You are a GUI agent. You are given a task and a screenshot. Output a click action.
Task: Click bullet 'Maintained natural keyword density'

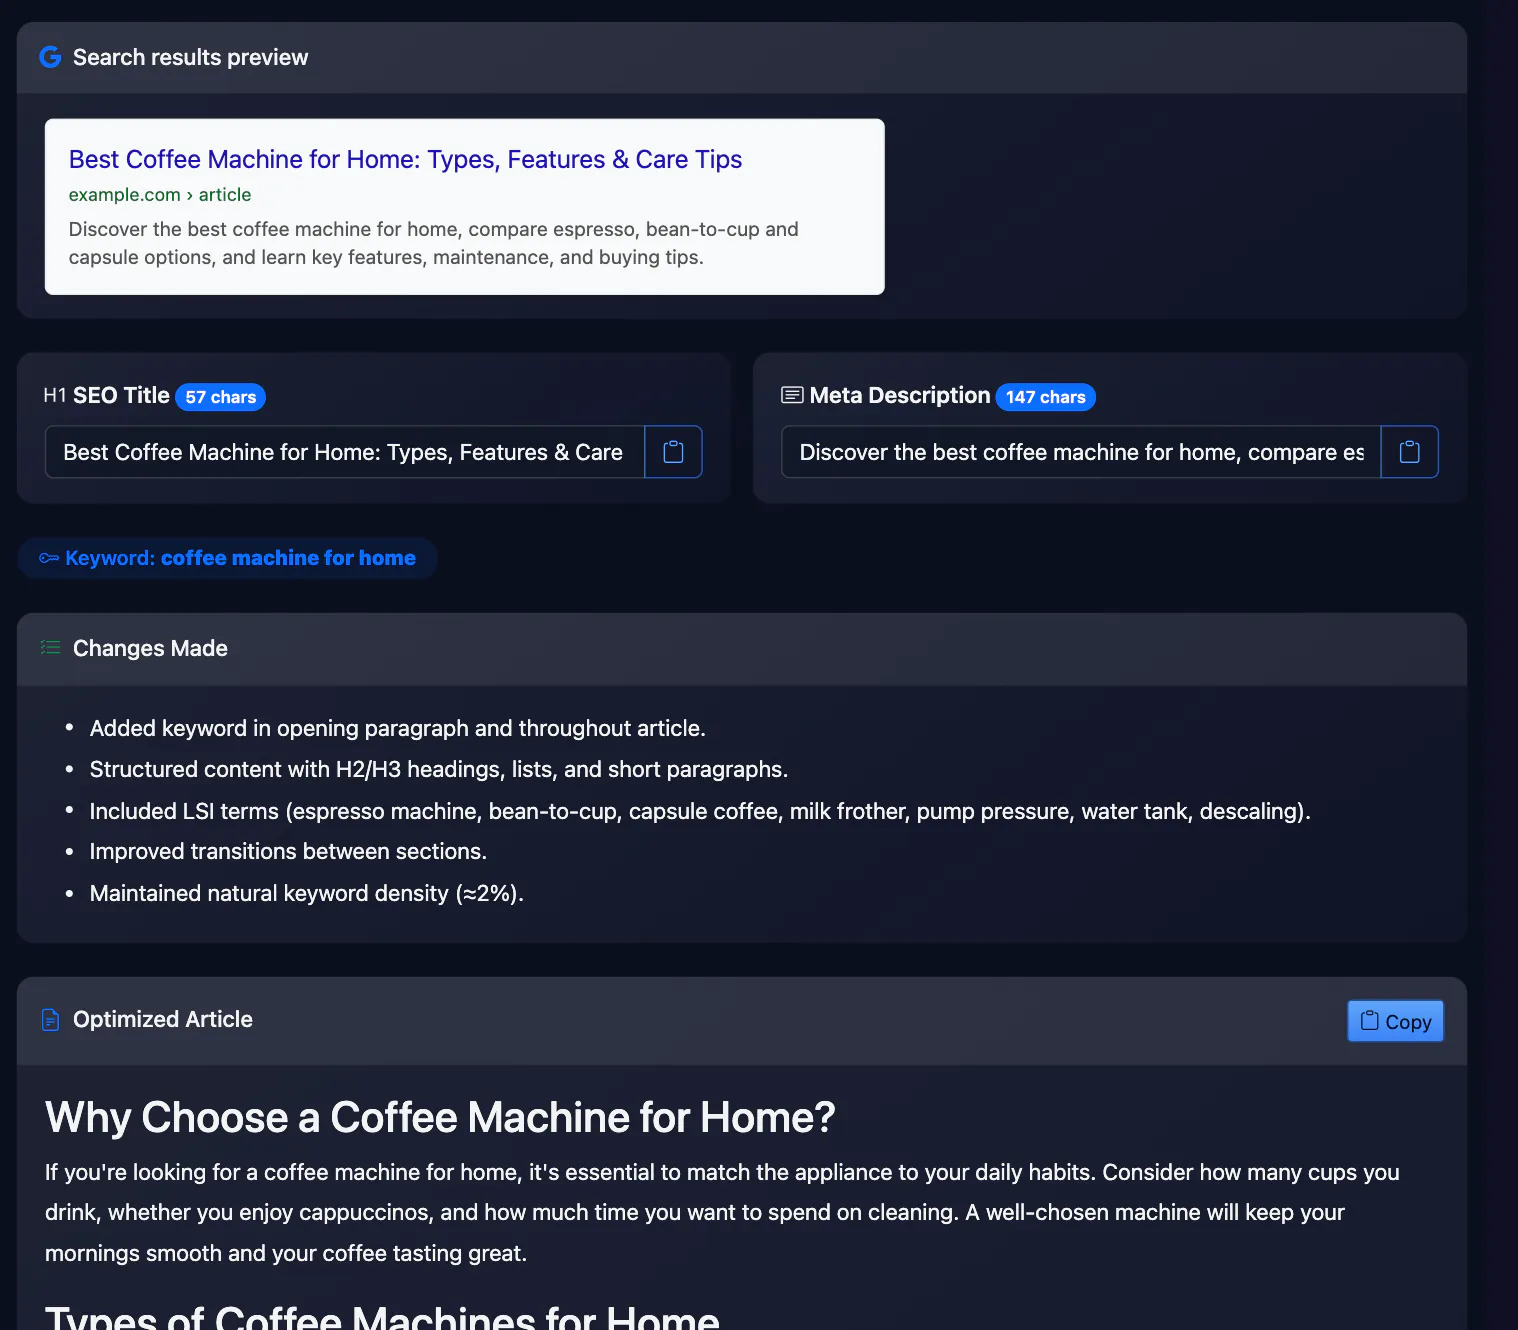(307, 893)
